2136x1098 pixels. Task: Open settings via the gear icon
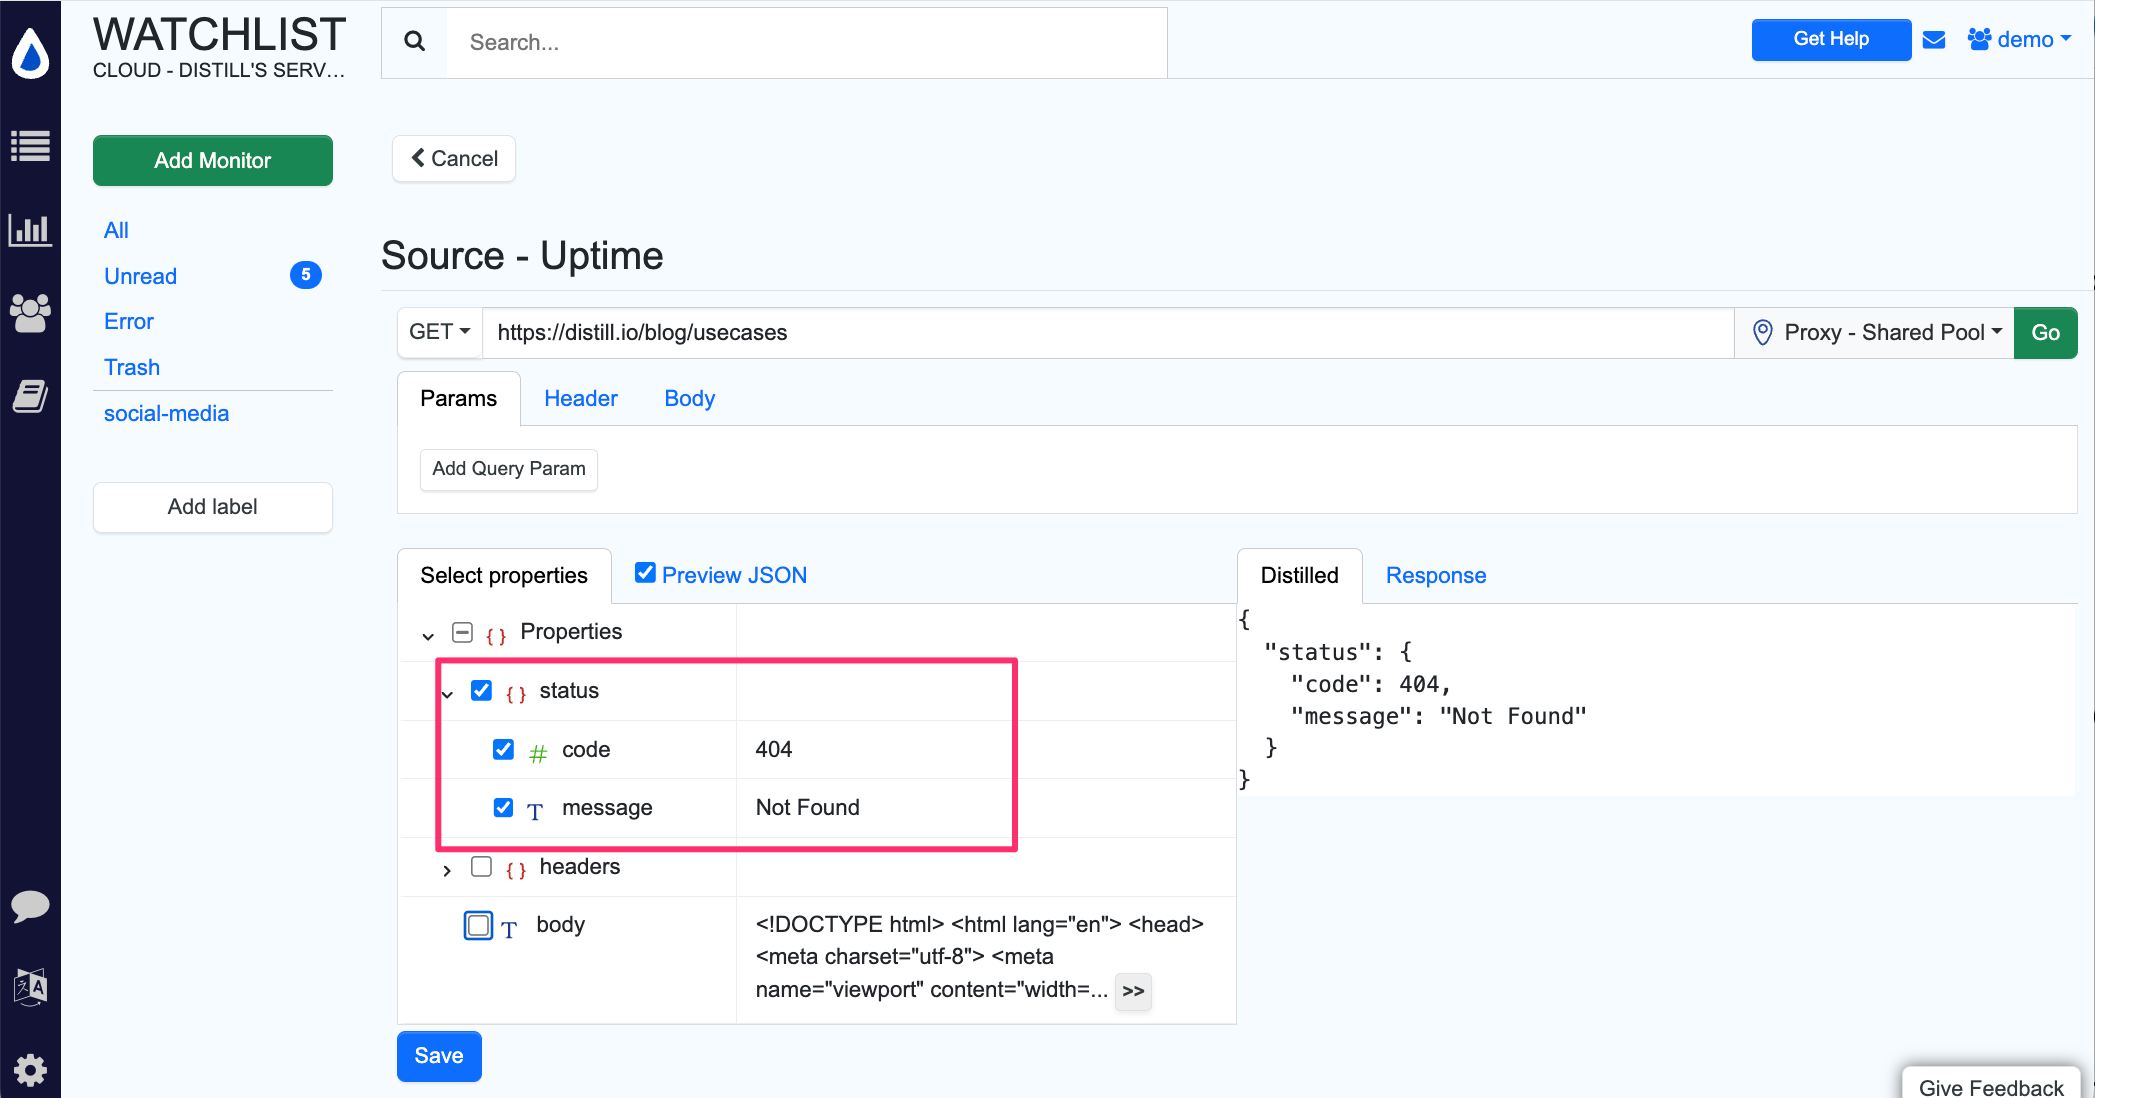tap(31, 1070)
